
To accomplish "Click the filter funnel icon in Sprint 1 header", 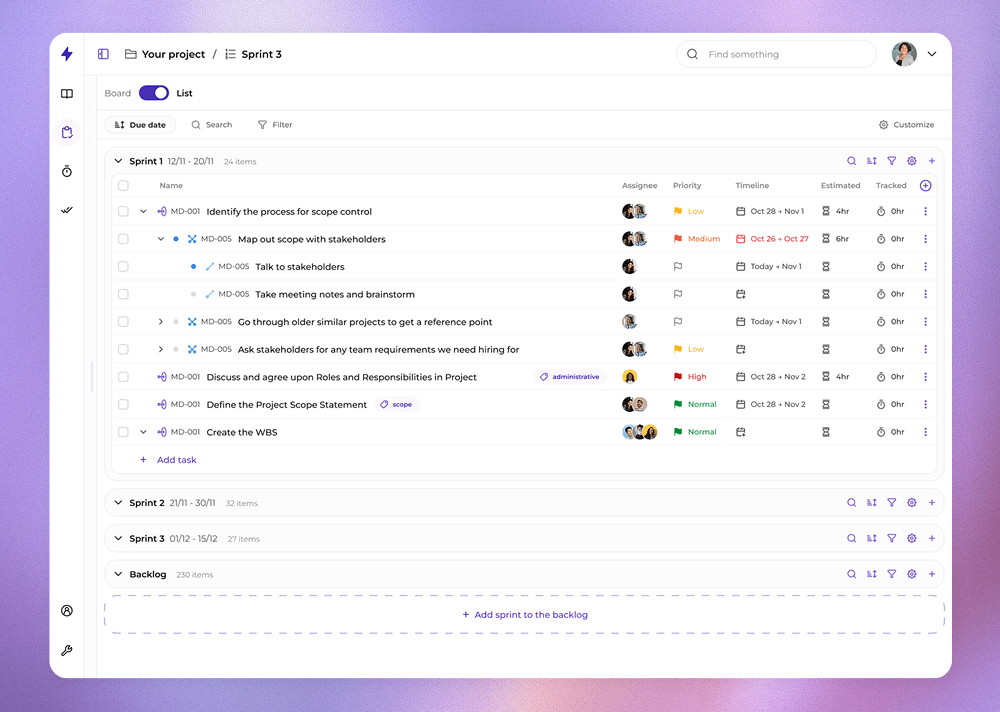I will click(892, 161).
